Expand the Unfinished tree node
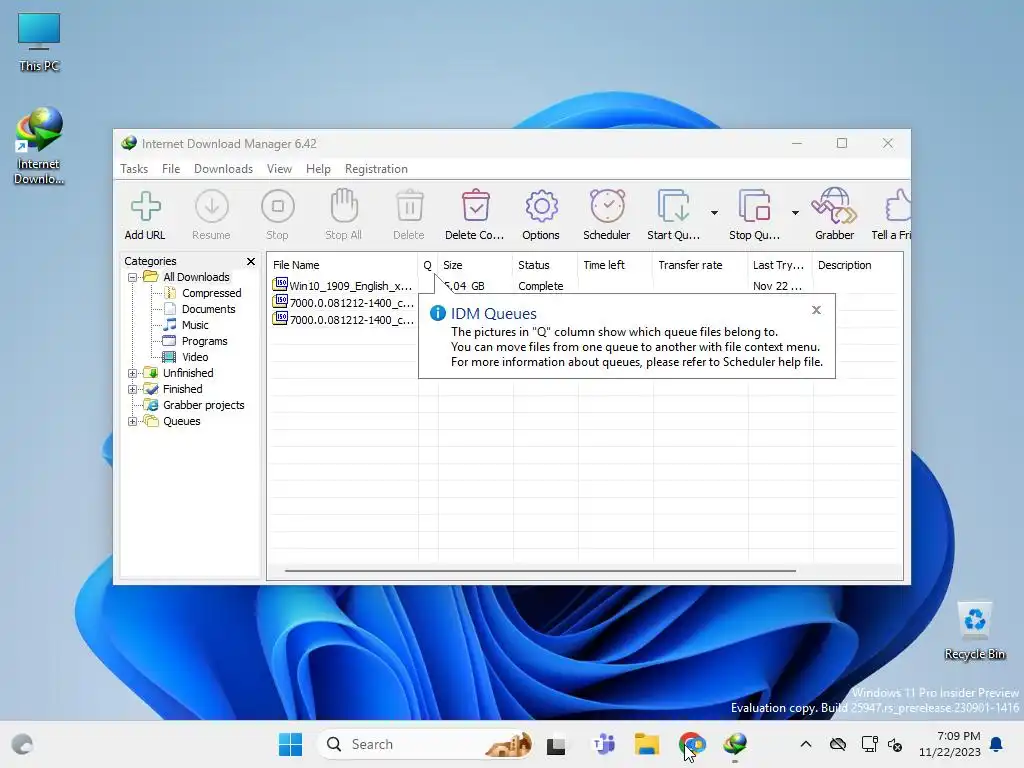The image size is (1024, 768). coord(133,374)
